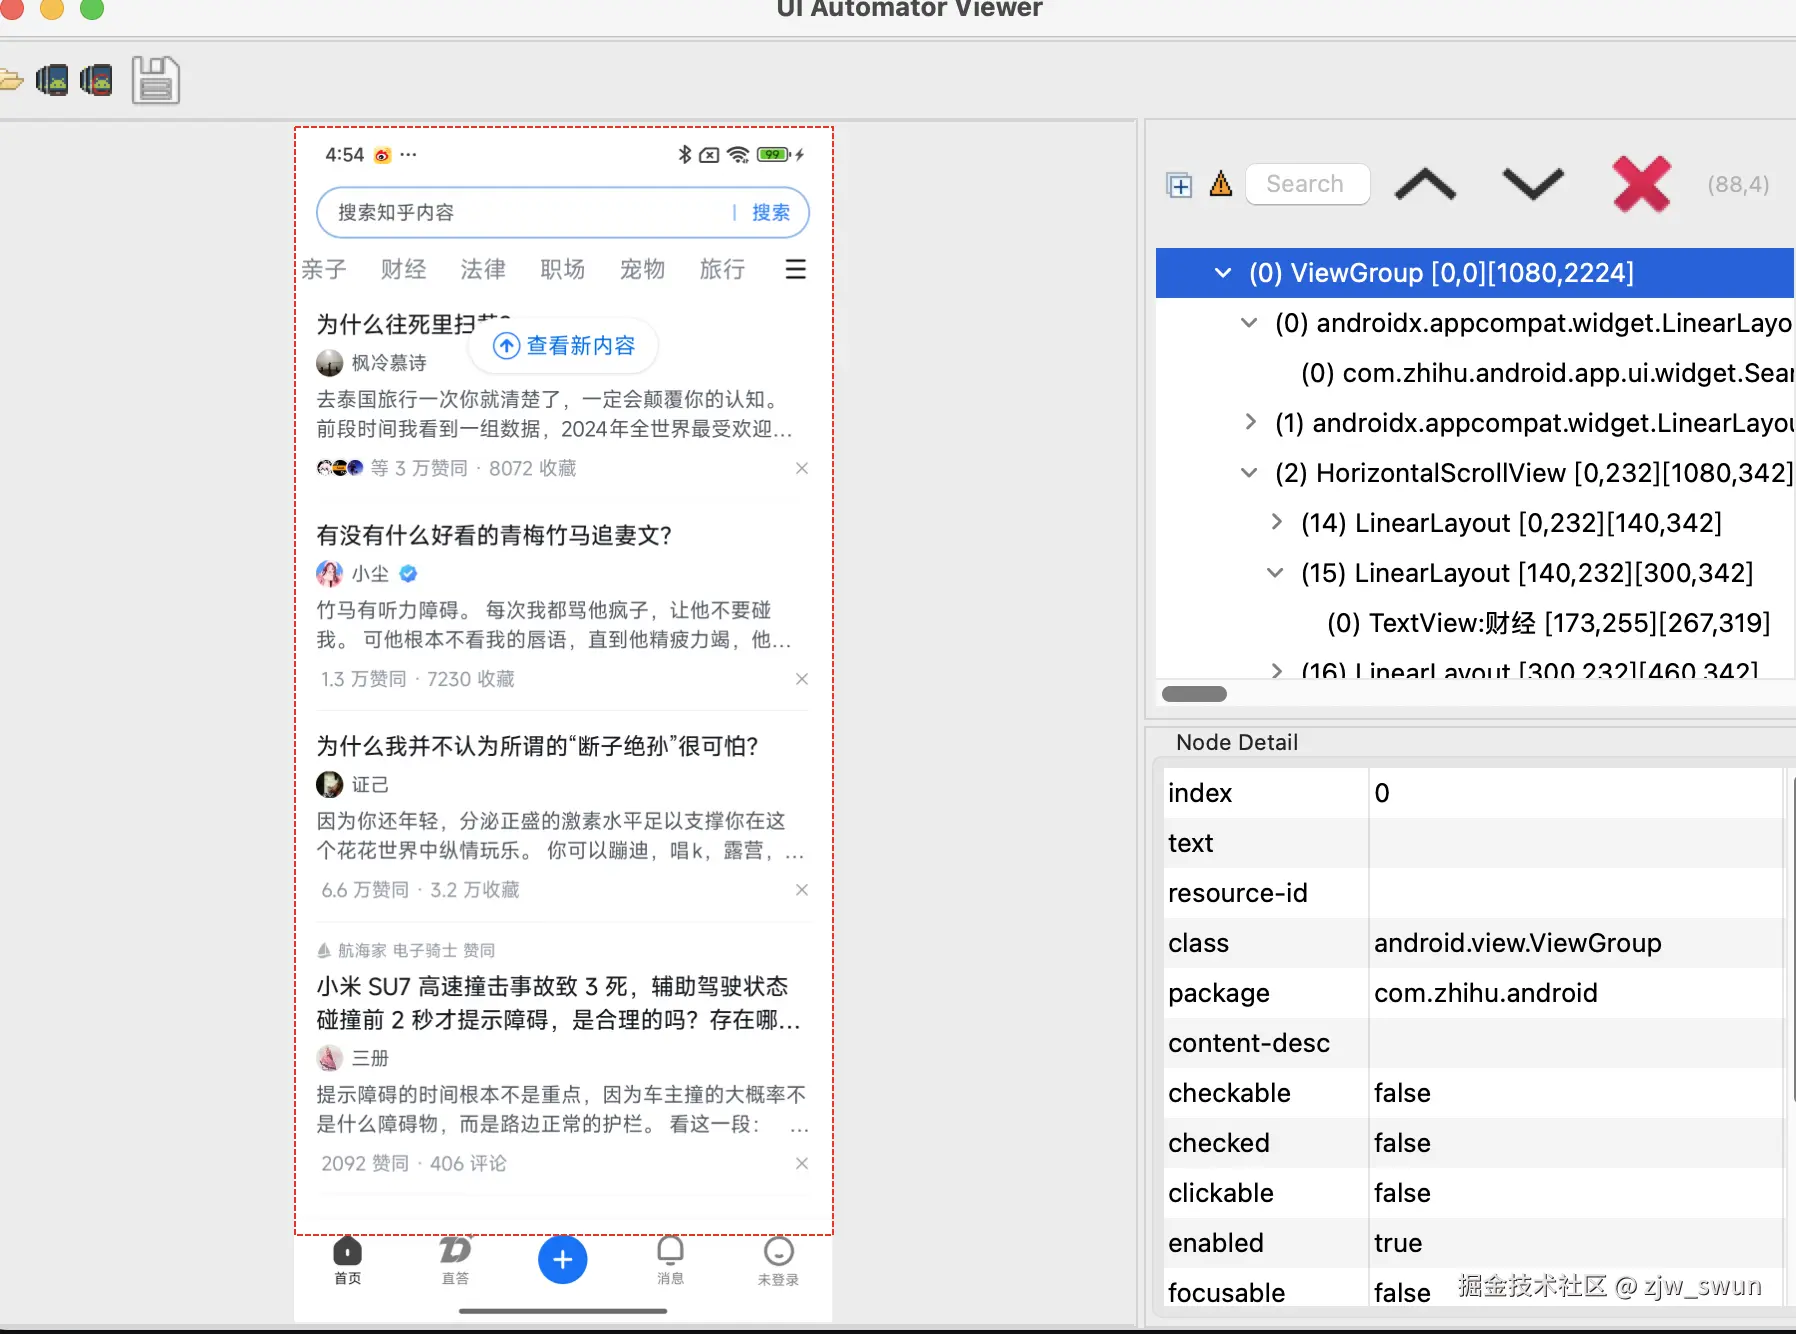Click the Expand All tree icon
Screen dimensions: 1796x1334
[x=1180, y=185]
